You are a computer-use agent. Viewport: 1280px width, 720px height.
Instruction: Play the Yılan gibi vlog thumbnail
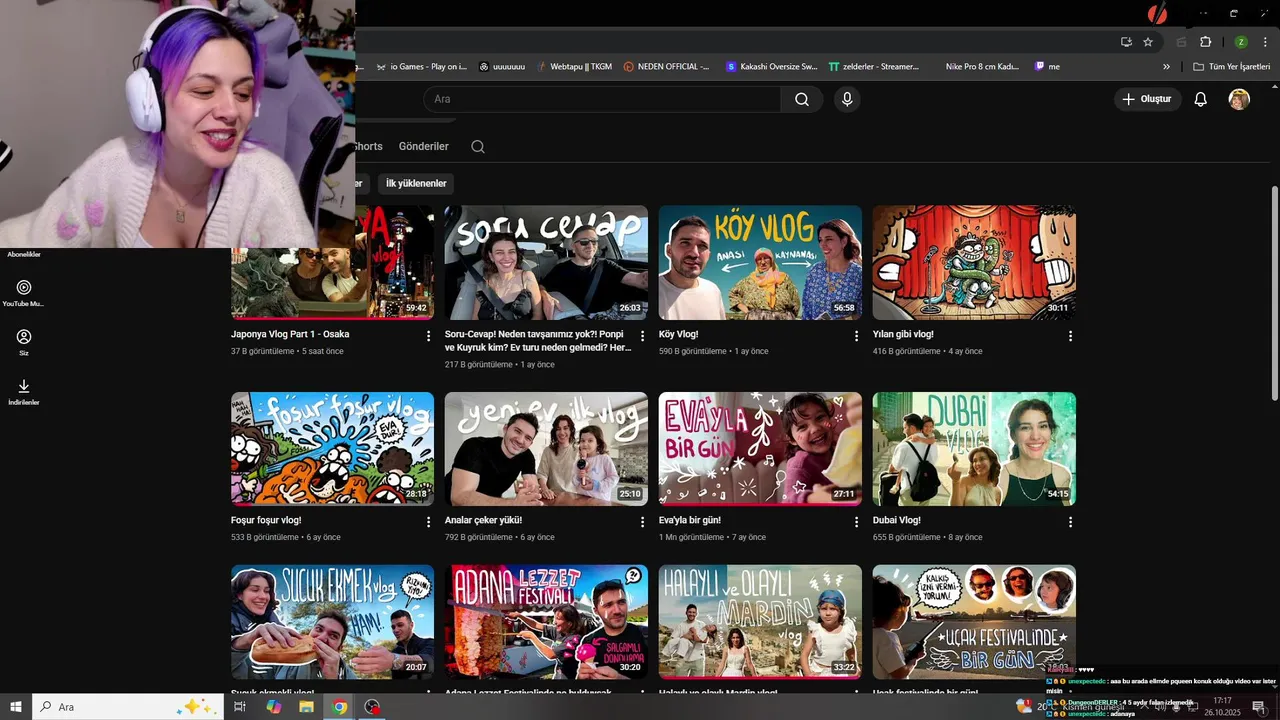(x=974, y=263)
